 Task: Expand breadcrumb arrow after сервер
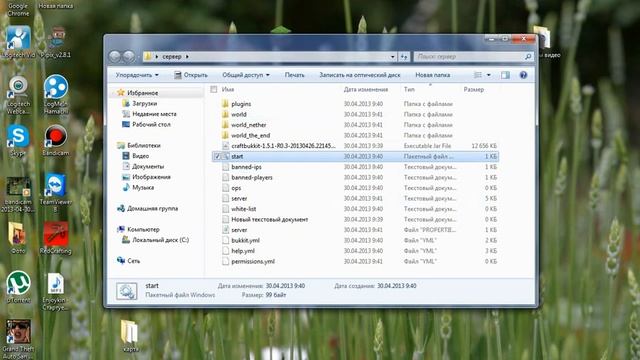(187, 57)
